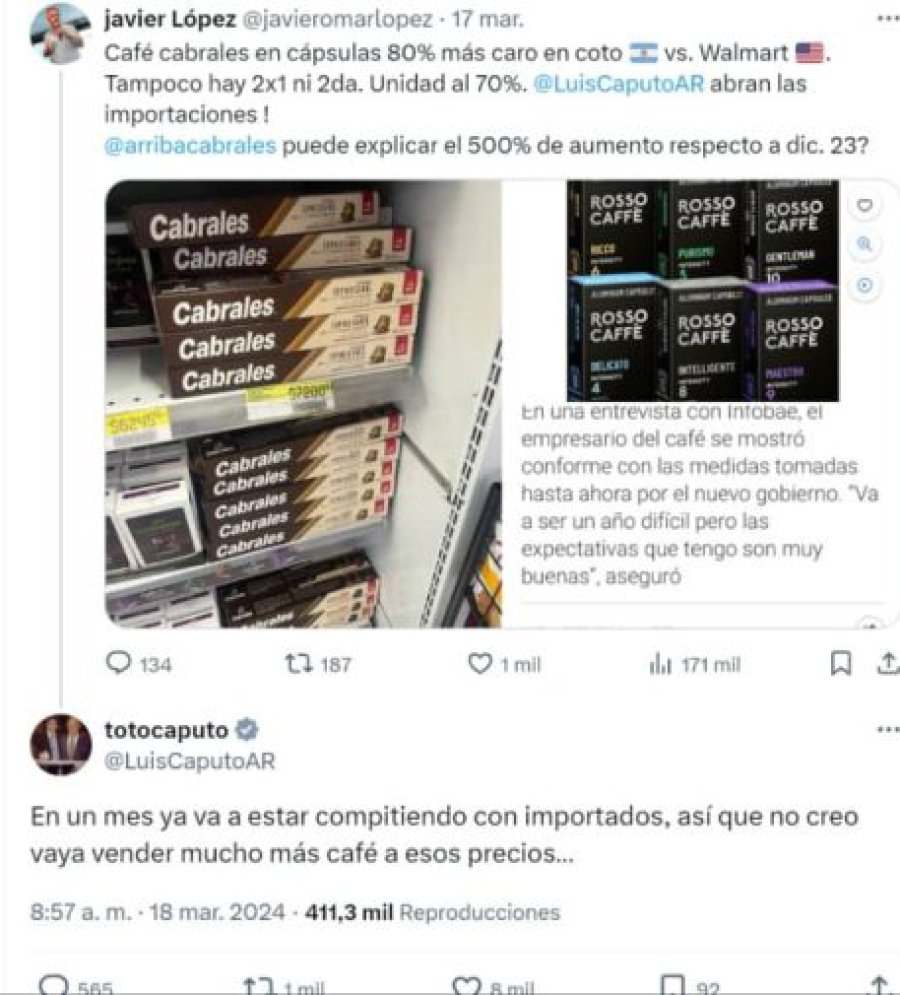Like the tweet with 1 mil likes
Viewport: 900px width, 995px height.
coord(480,664)
